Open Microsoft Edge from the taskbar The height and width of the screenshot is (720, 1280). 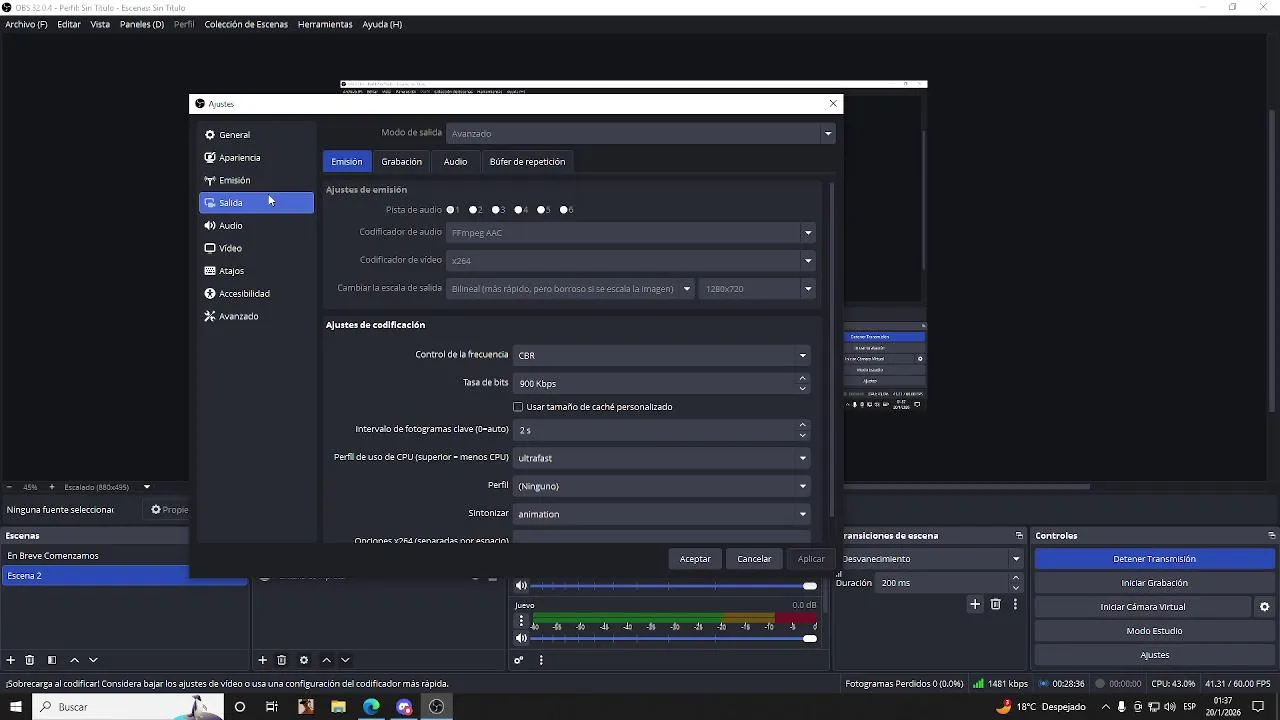(x=371, y=707)
